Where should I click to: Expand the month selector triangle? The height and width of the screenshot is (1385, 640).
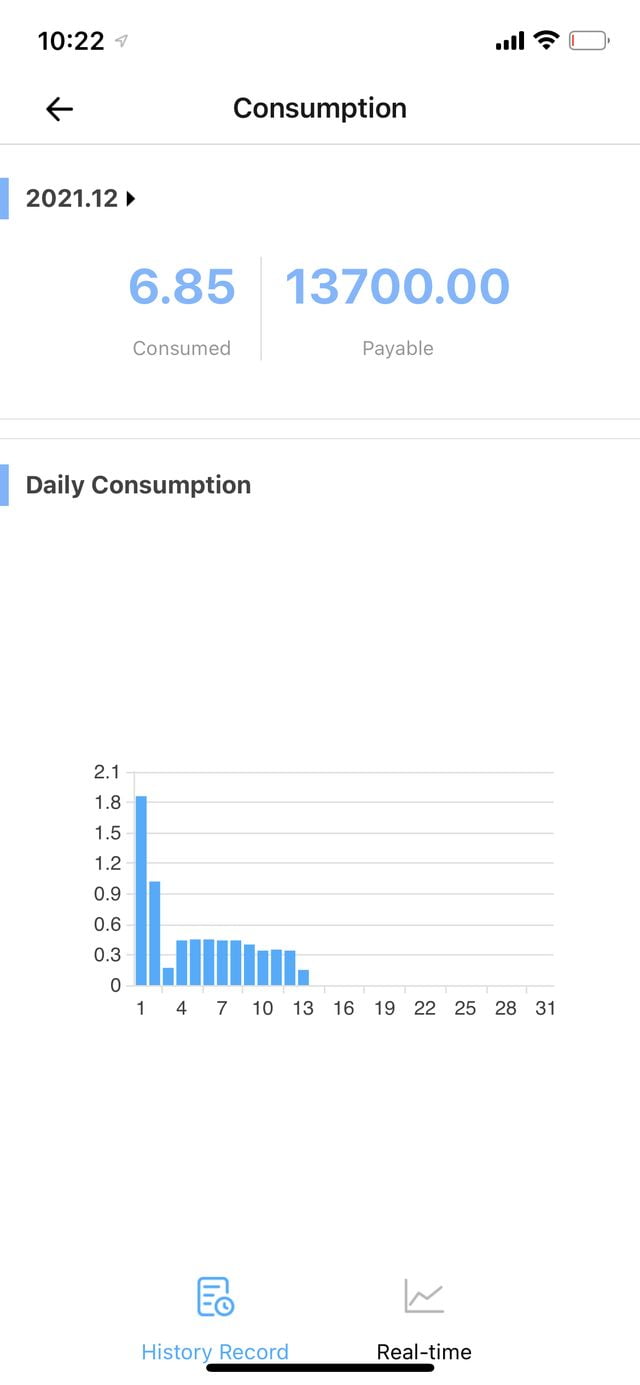point(131,199)
